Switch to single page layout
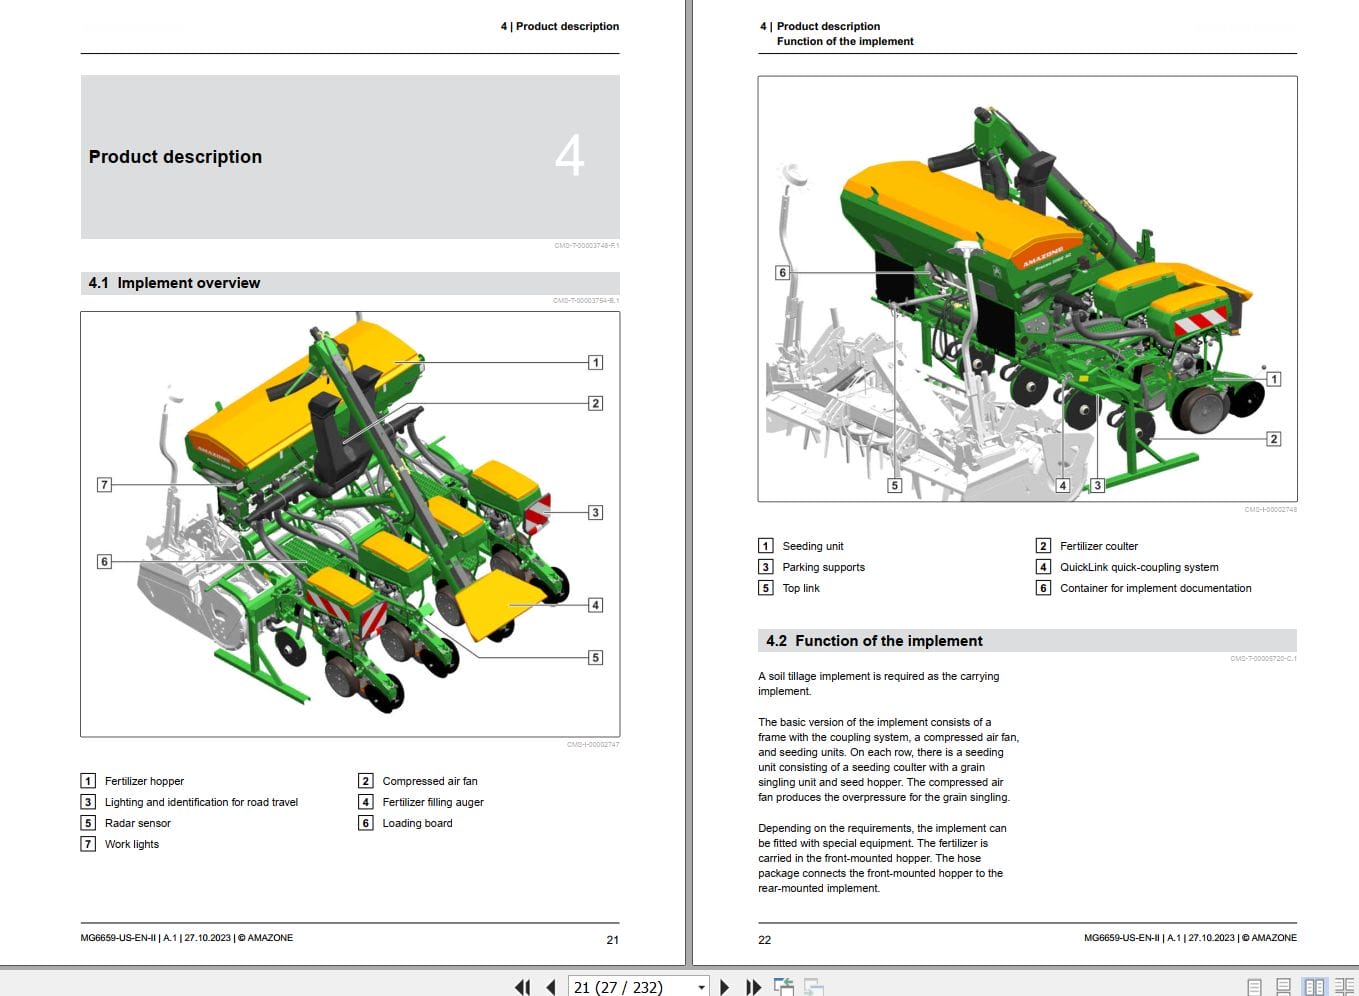Image resolution: width=1359 pixels, height=996 pixels. click(1255, 987)
